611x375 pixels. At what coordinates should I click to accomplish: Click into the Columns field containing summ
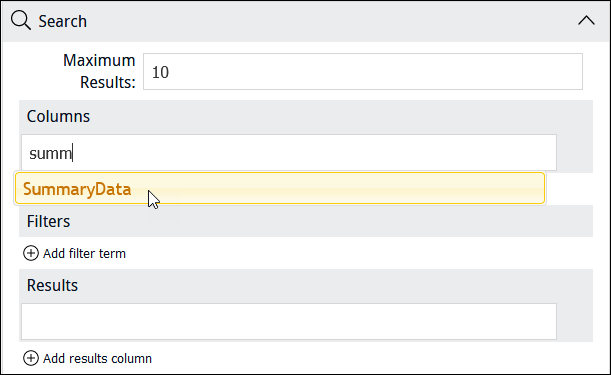[x=289, y=152]
